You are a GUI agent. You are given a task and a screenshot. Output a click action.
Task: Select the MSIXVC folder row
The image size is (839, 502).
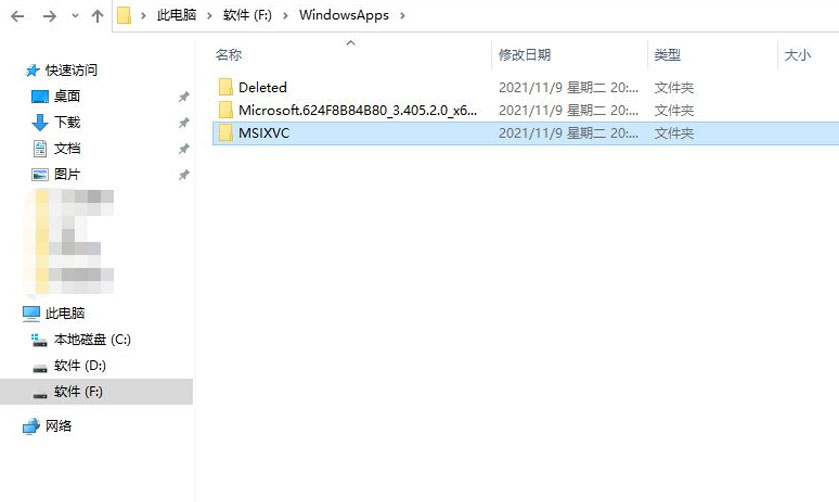525,133
